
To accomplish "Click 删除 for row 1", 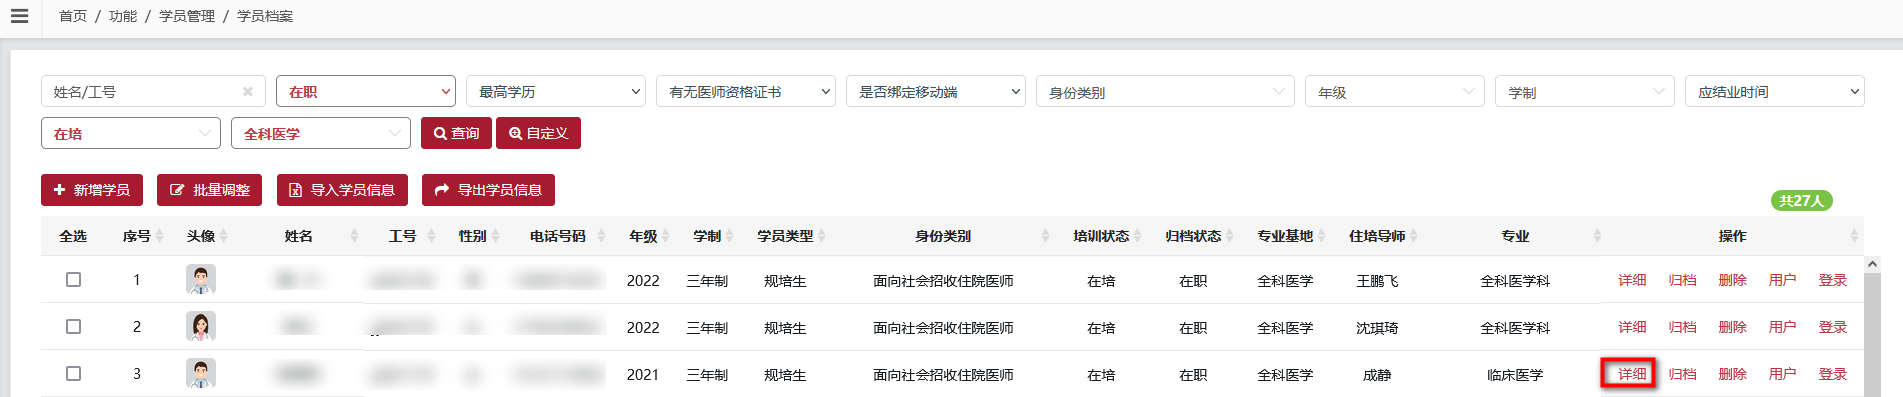I will point(1732,280).
